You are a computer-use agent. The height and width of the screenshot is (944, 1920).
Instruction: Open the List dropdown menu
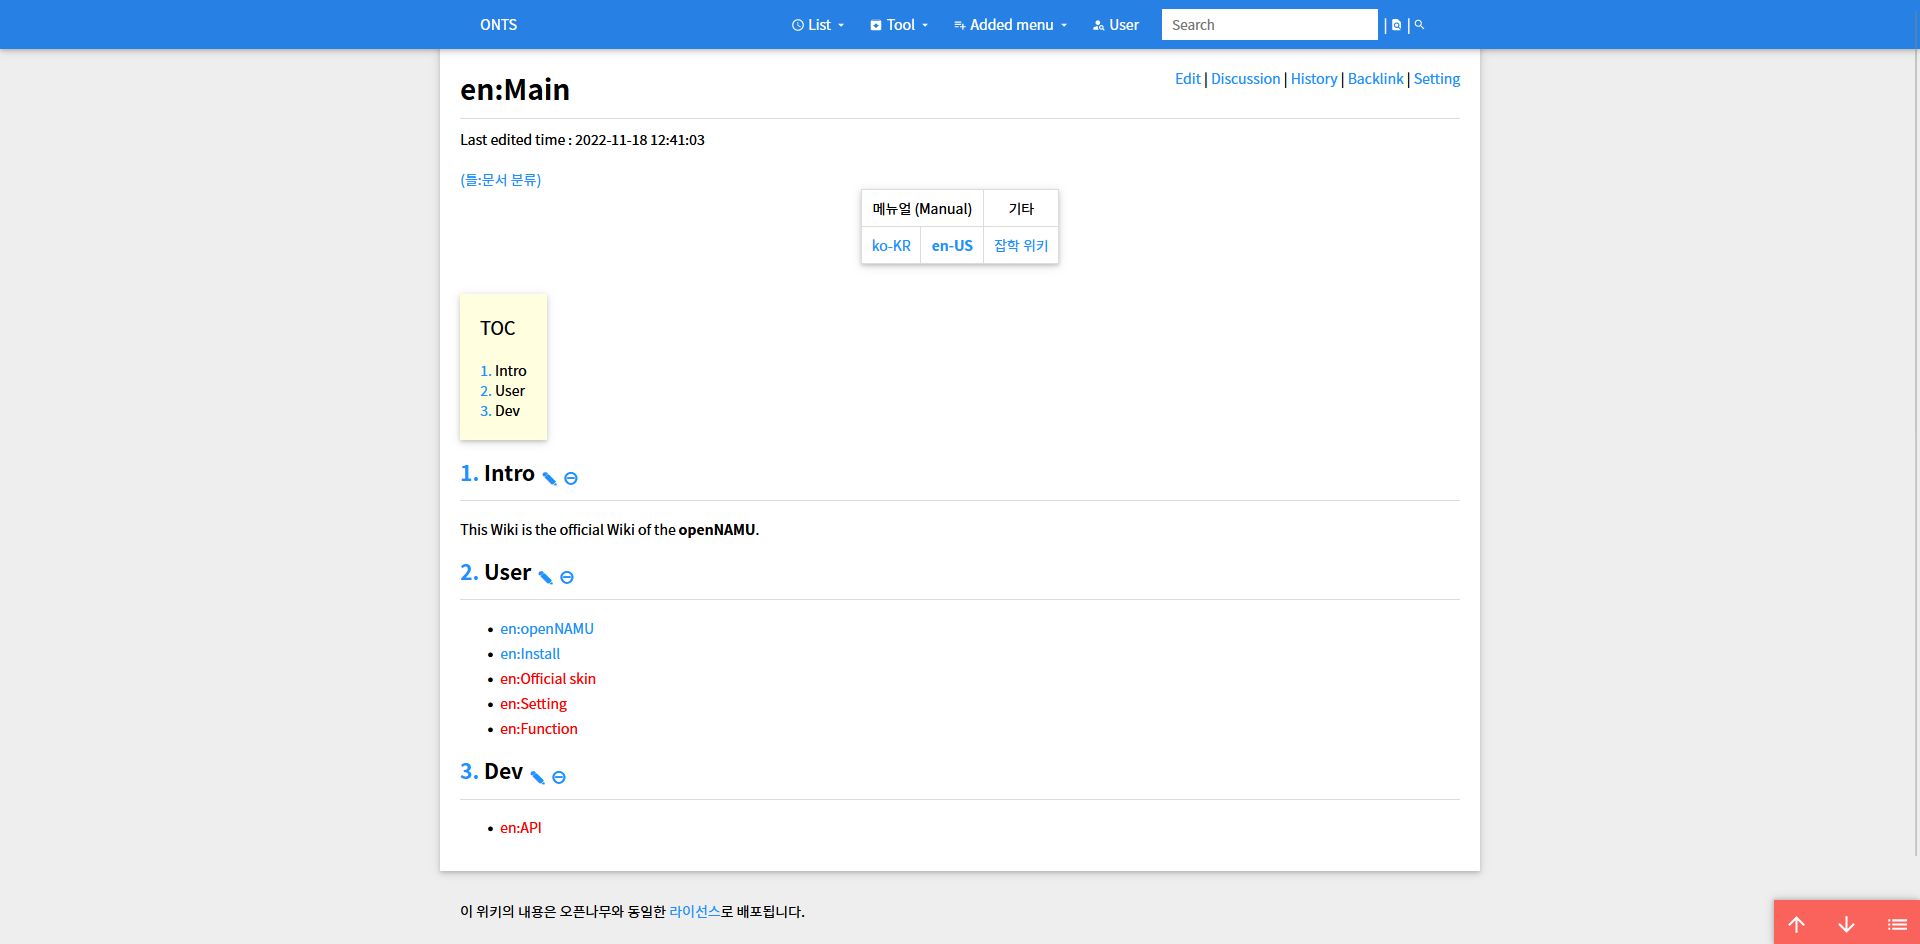[818, 24]
